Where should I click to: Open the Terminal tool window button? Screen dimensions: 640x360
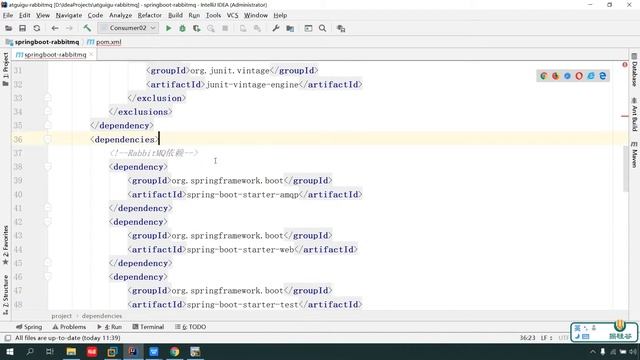[148, 327]
